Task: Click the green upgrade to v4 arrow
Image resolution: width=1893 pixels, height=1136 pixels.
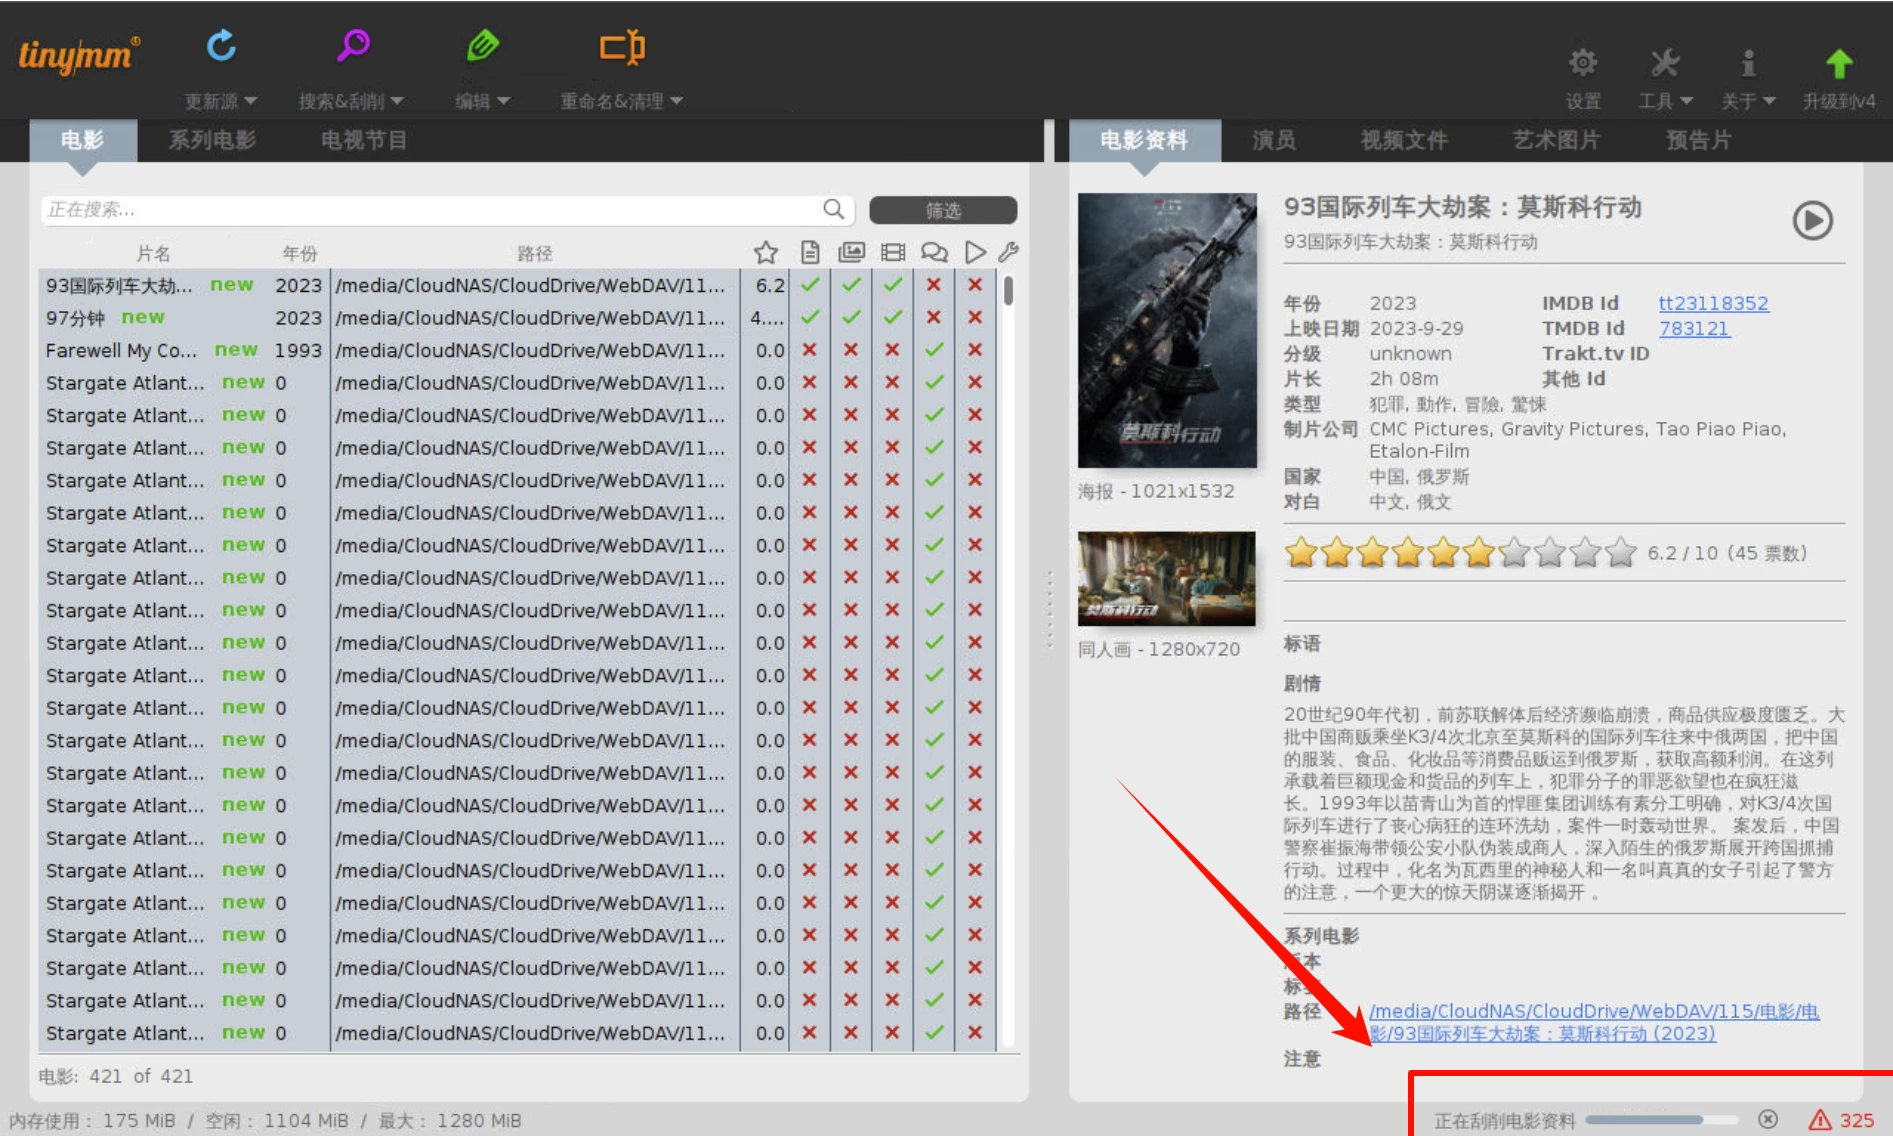Action: point(1838,64)
